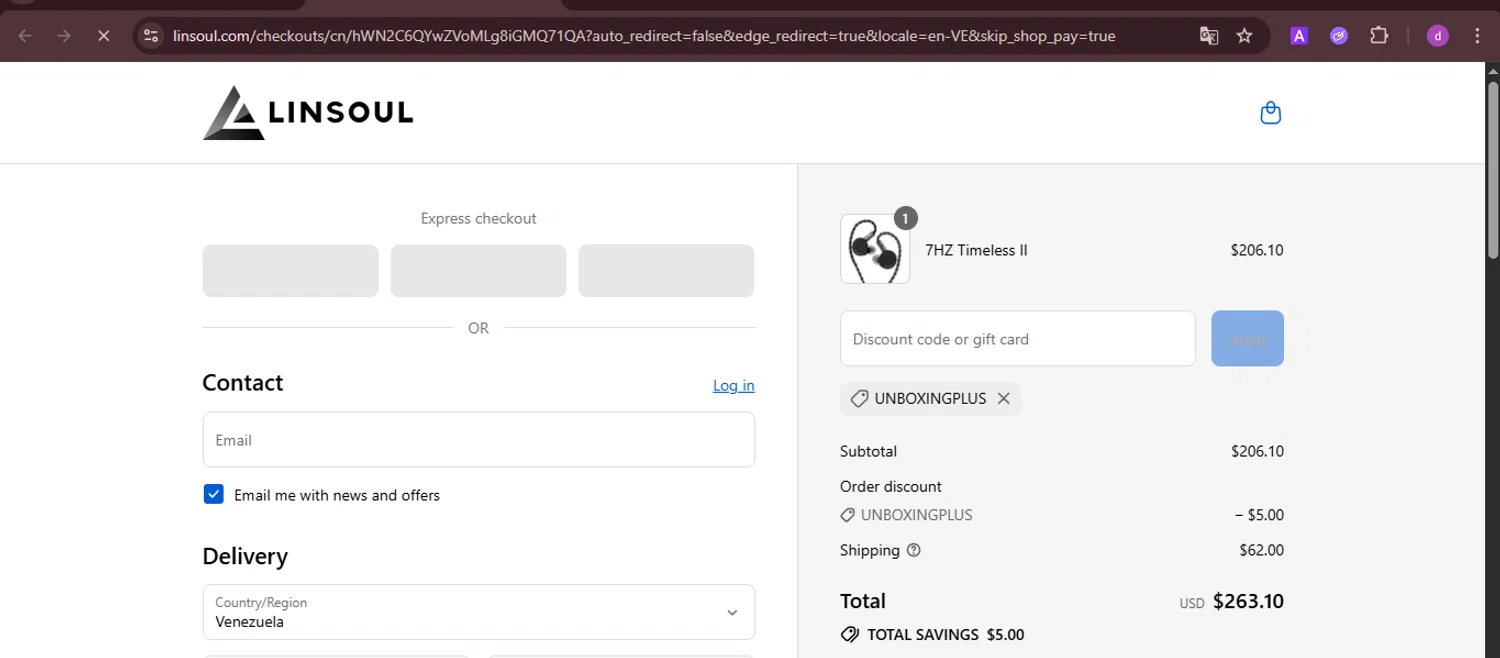1500x658 pixels.
Task: Click the Log in link
Action: point(734,385)
